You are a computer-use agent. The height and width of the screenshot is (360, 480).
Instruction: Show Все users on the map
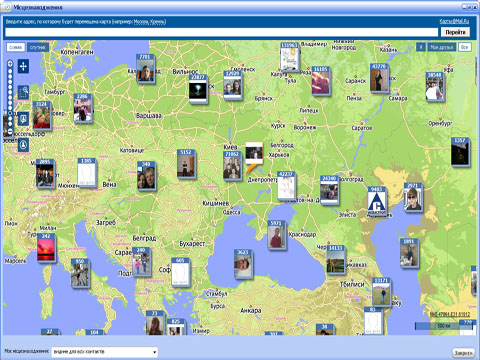(464, 47)
